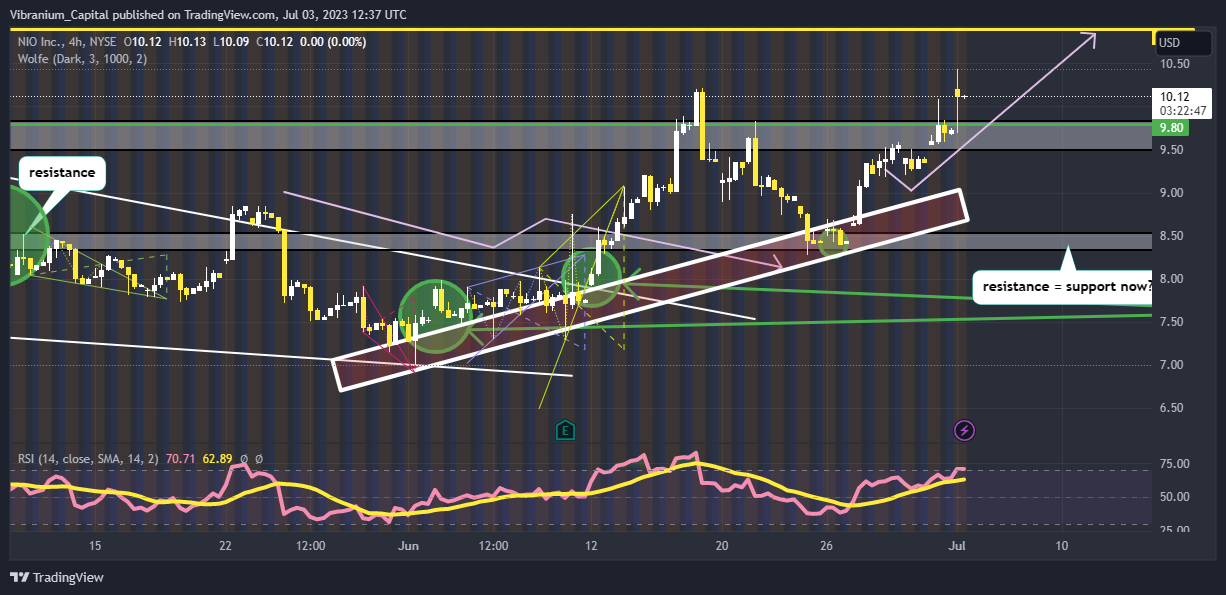Click the 9.00 price axis label
The width and height of the screenshot is (1226, 595).
pos(1174,193)
